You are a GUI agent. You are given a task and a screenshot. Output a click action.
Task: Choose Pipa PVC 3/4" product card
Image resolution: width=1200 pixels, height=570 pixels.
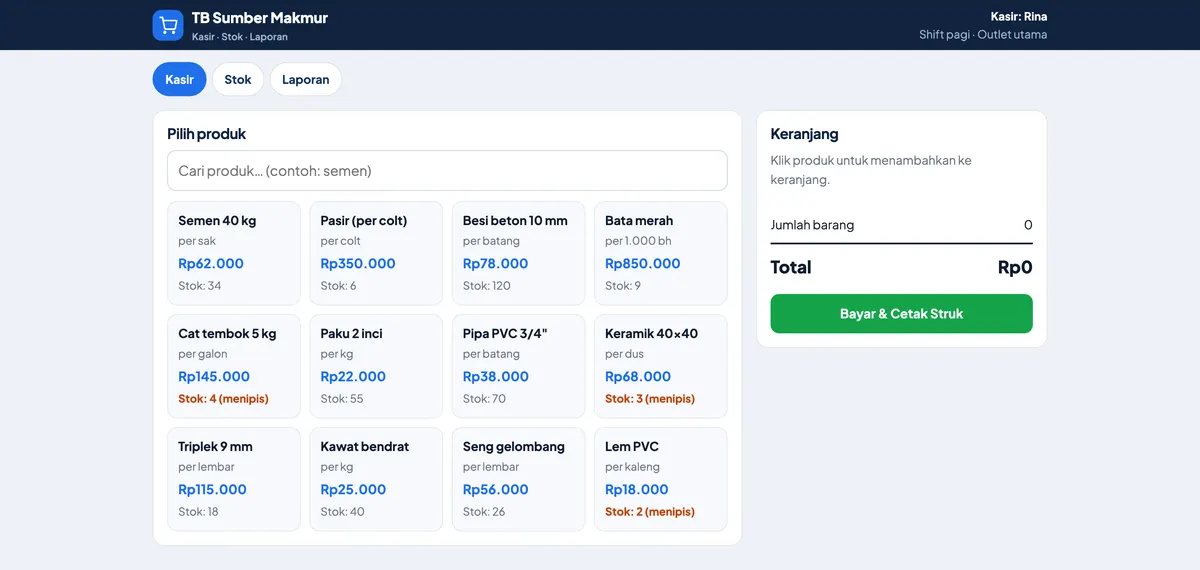point(519,366)
